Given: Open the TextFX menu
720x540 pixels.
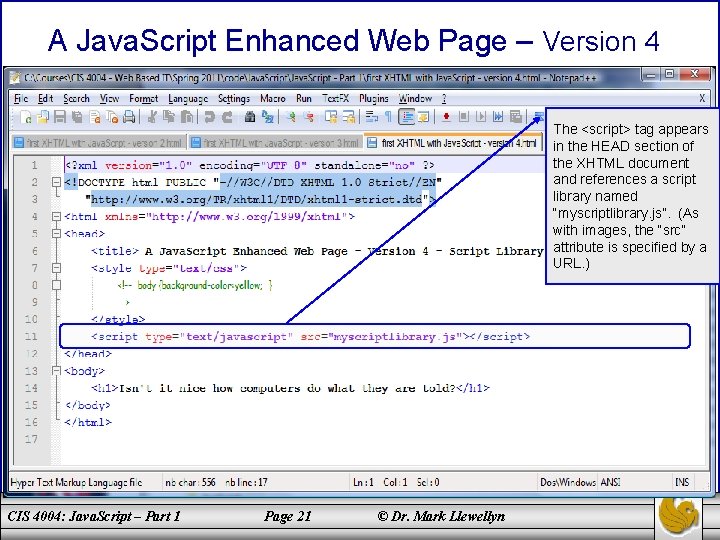Looking at the screenshot, I should click(336, 99).
